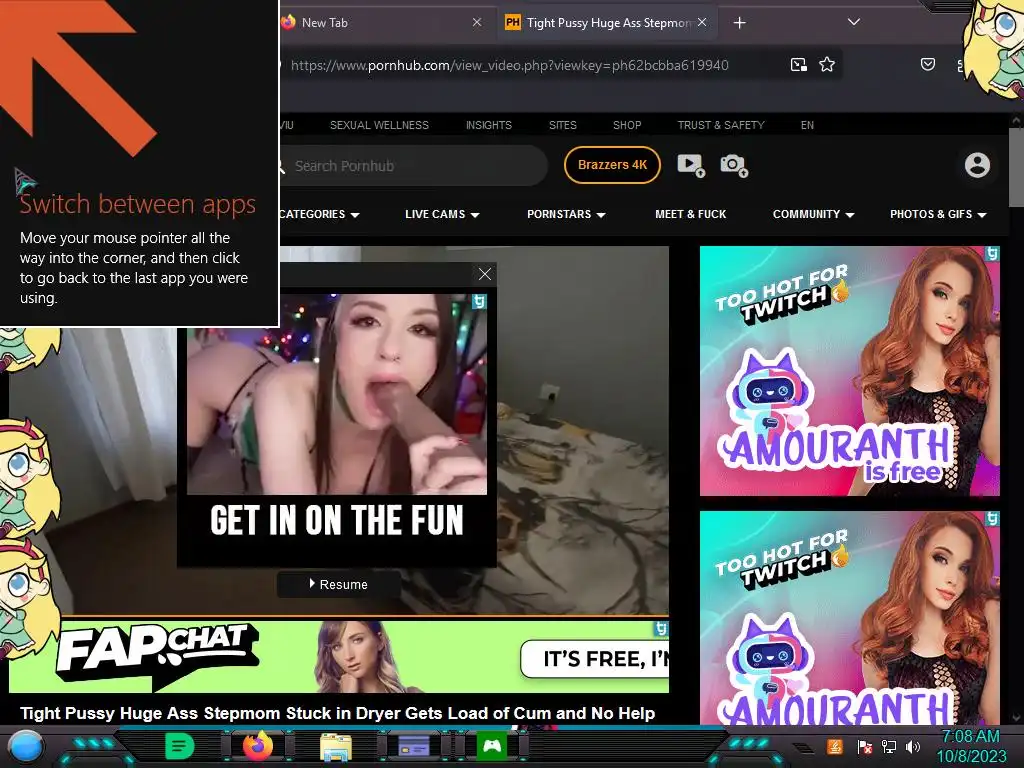Click the orange tray icon
This screenshot has width=1024, height=768.
click(x=835, y=746)
